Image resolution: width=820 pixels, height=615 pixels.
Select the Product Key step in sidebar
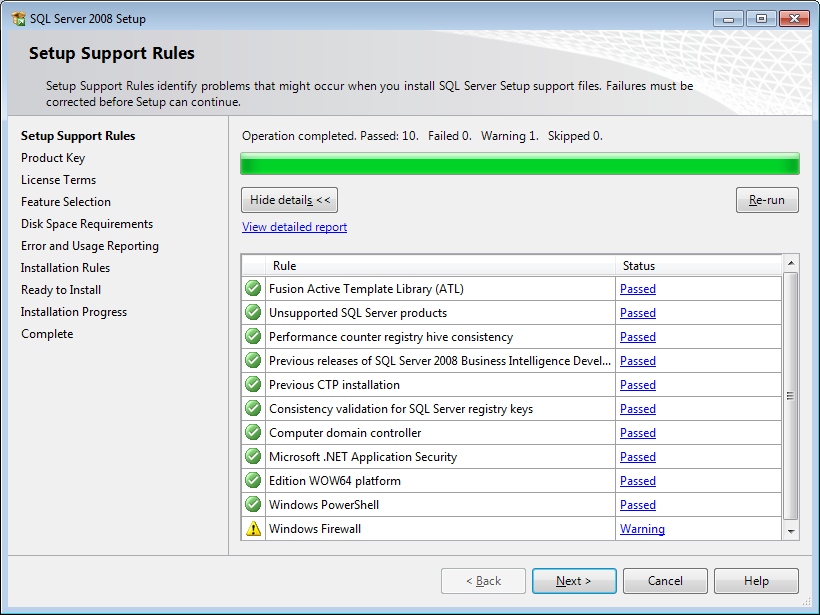[53, 158]
